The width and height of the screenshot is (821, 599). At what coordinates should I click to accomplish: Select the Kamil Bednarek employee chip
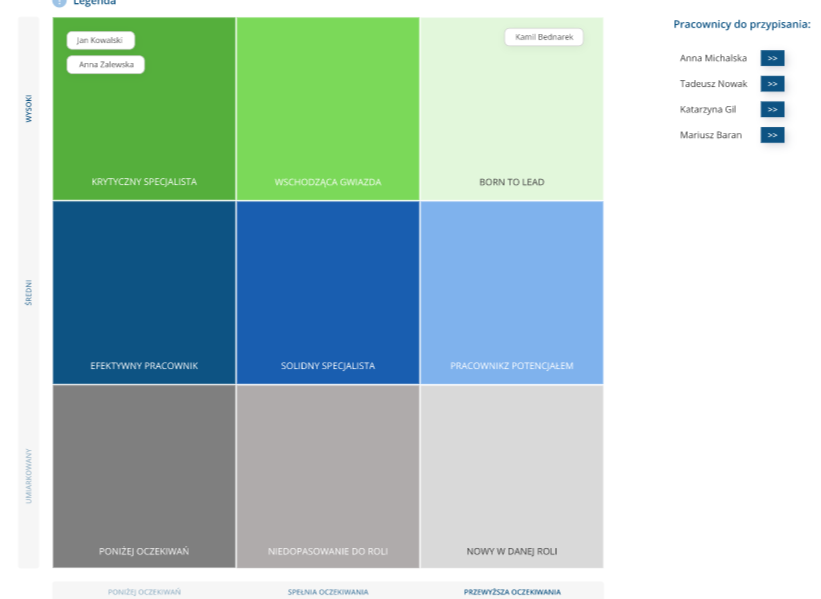point(543,37)
